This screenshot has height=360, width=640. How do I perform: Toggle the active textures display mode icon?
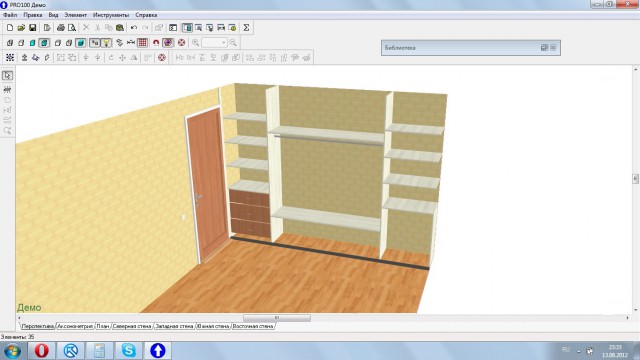pos(44,42)
